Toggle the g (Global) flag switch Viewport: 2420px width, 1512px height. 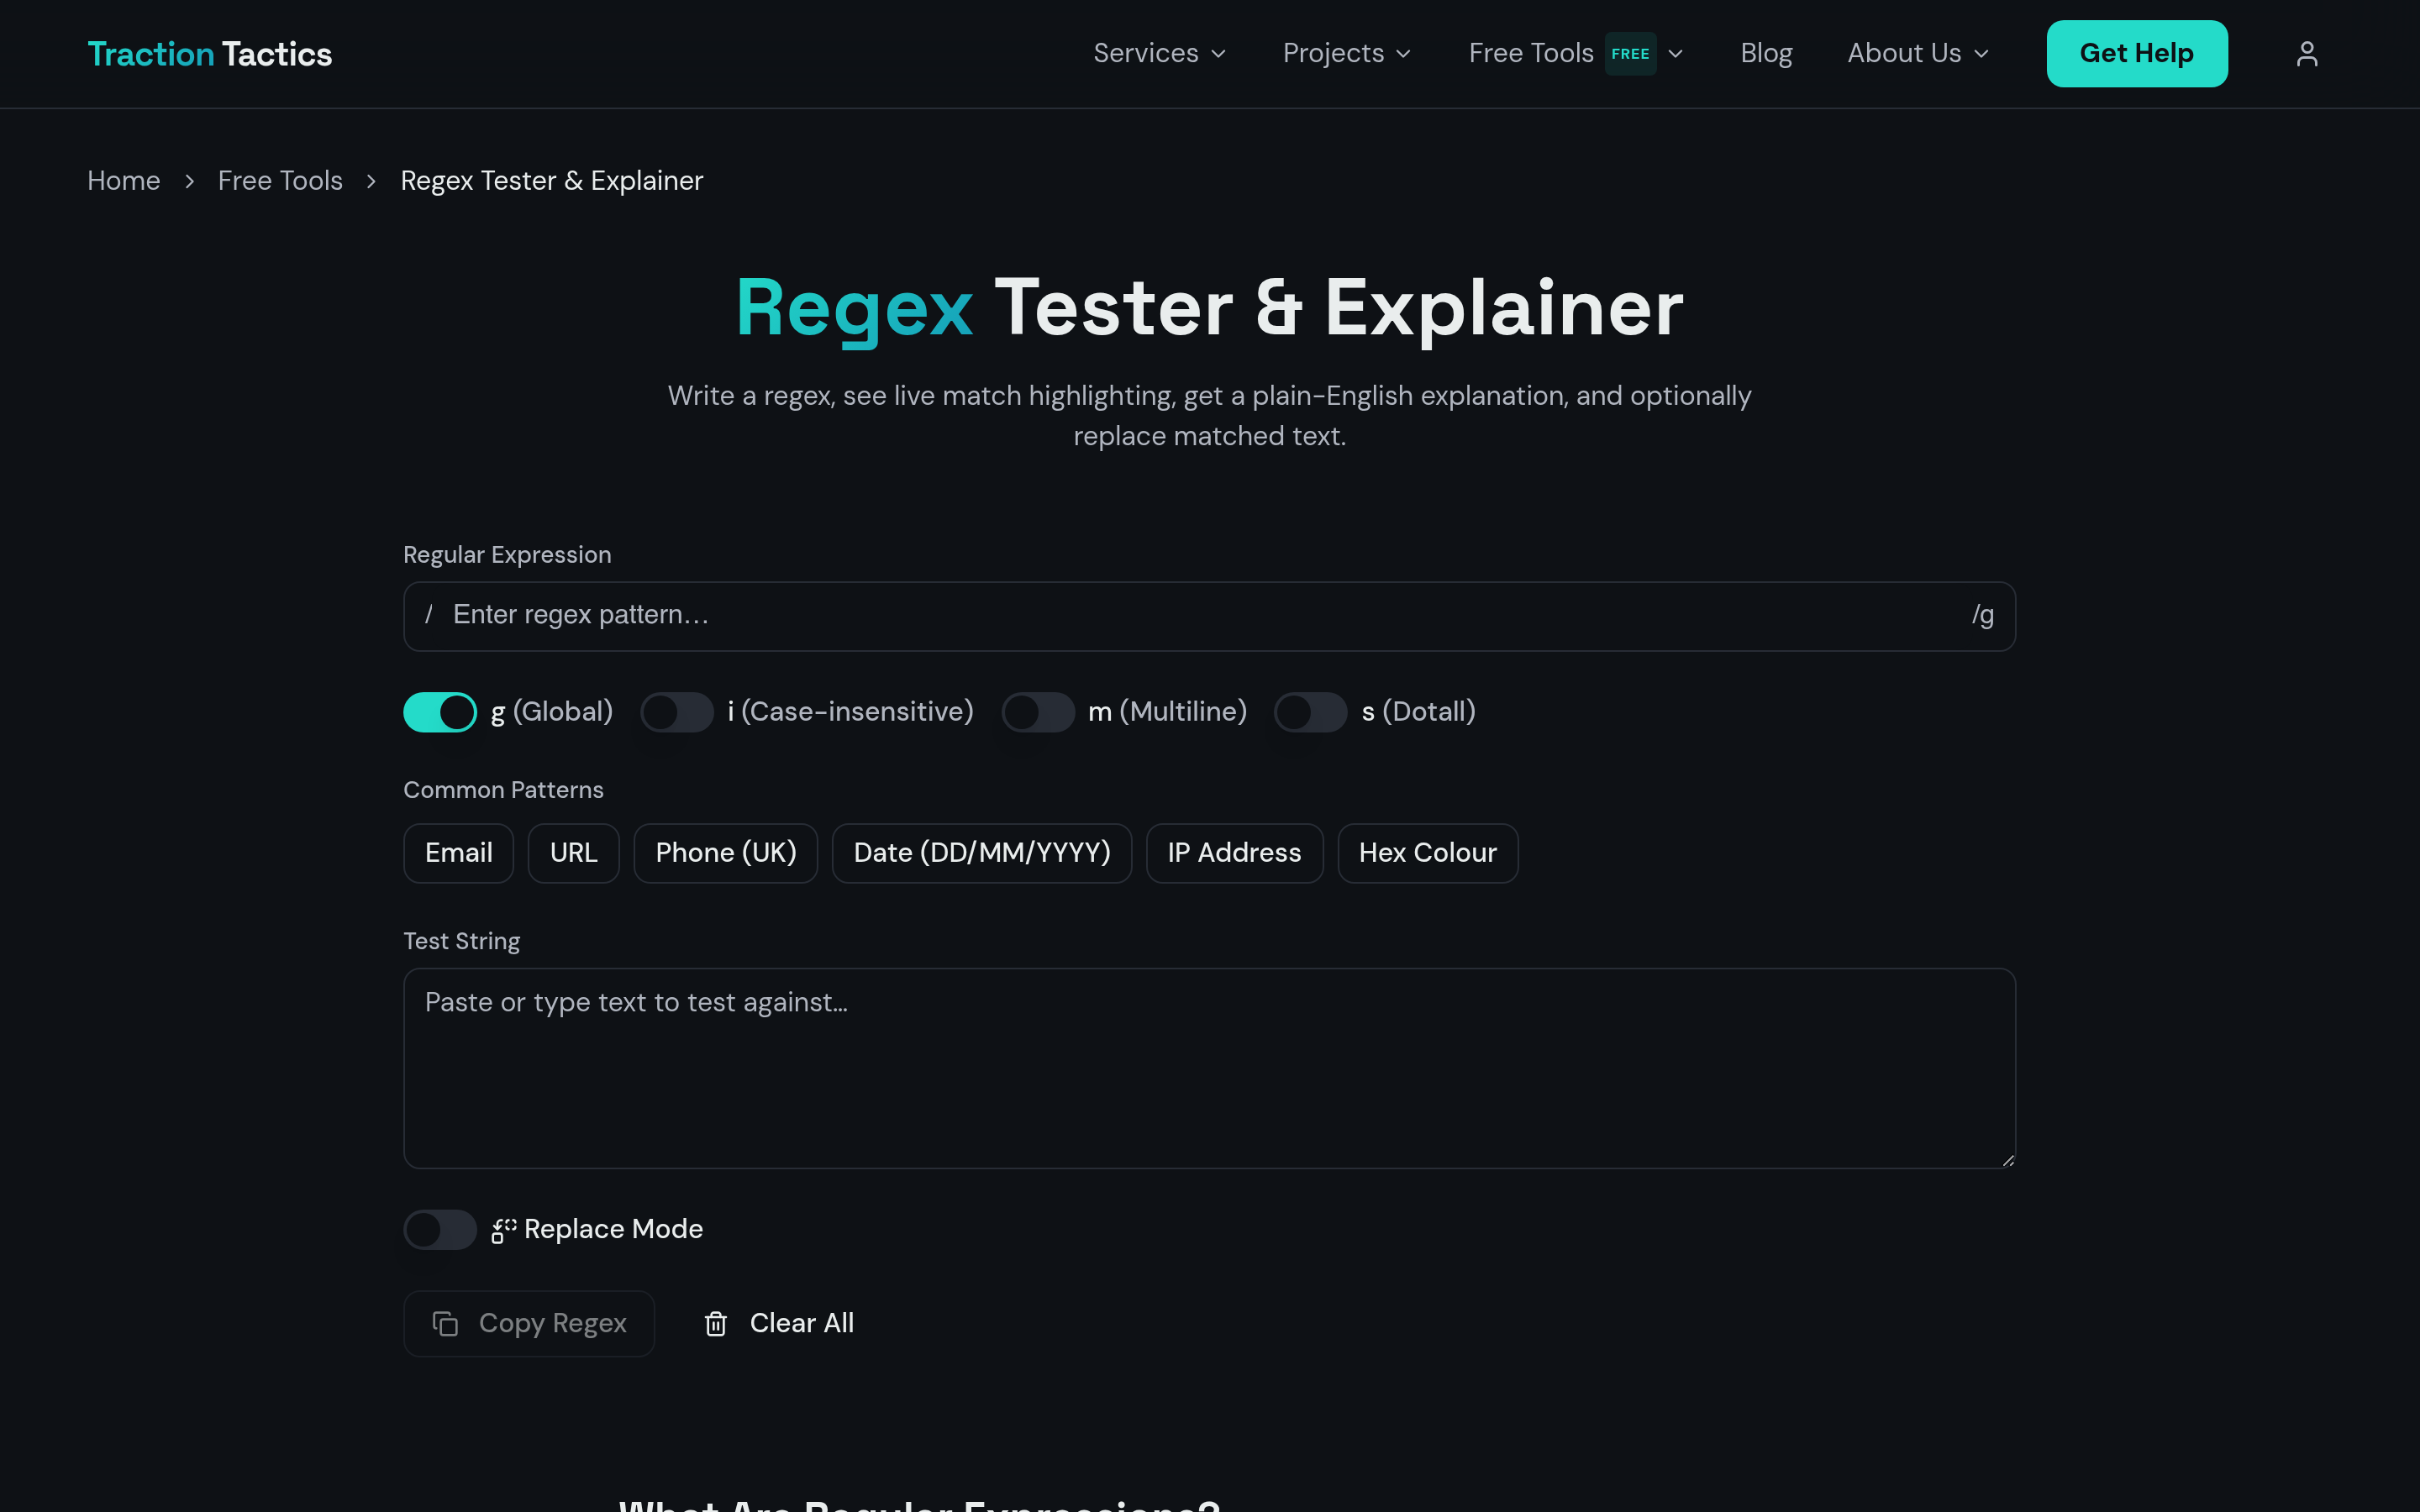click(440, 712)
